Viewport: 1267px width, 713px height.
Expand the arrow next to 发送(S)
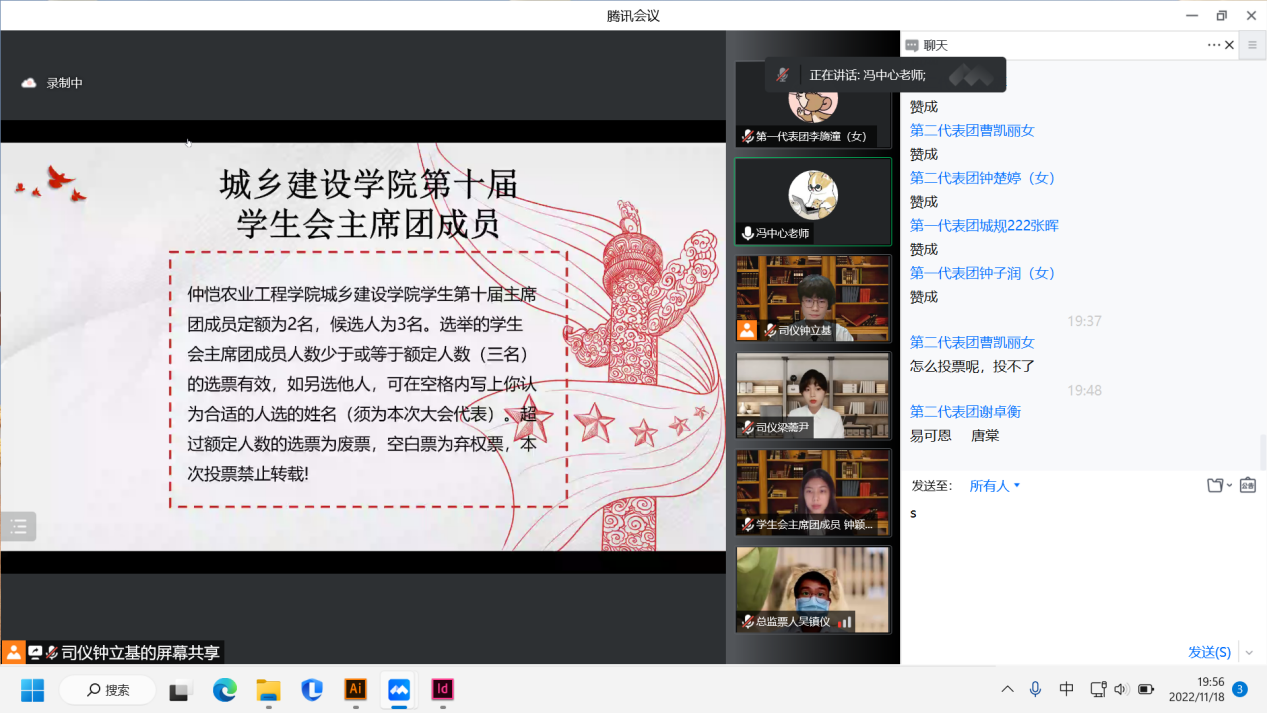[x=1248, y=652]
